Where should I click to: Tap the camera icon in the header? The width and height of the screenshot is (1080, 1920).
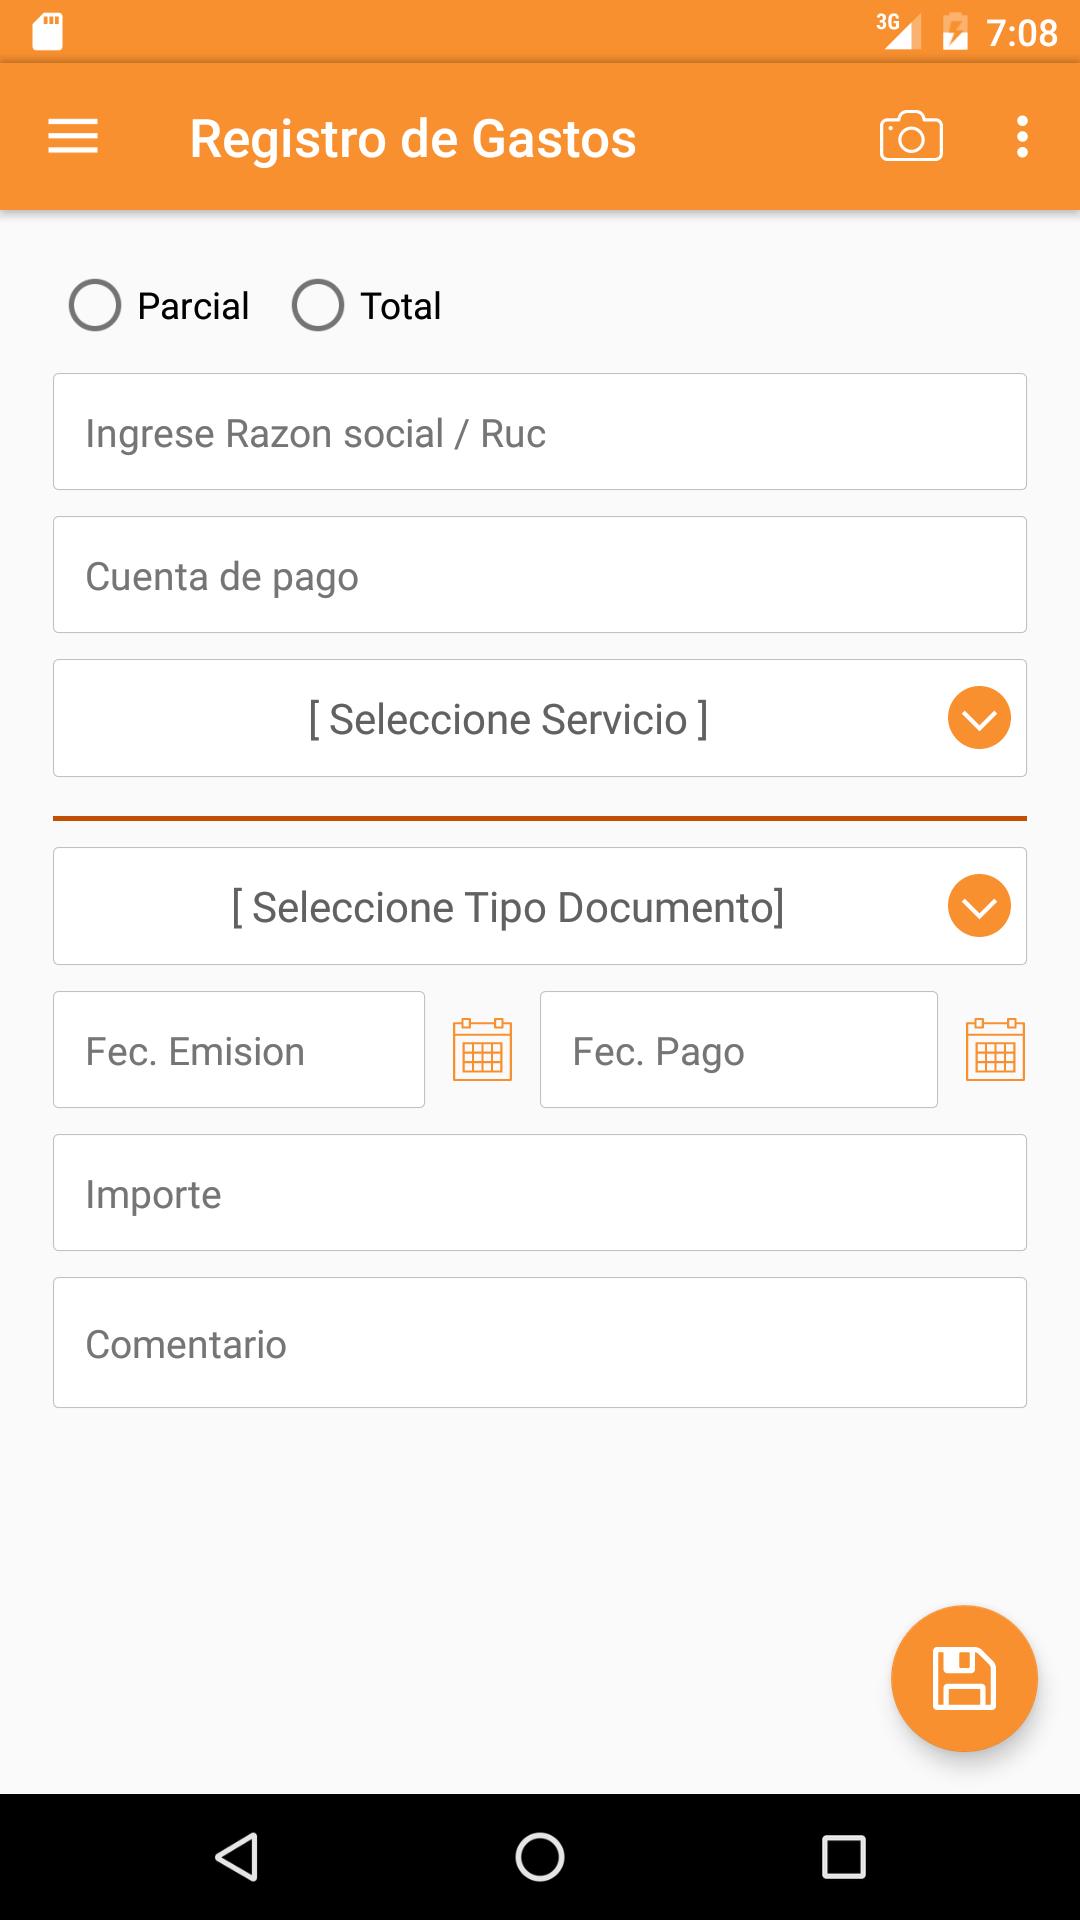click(911, 137)
